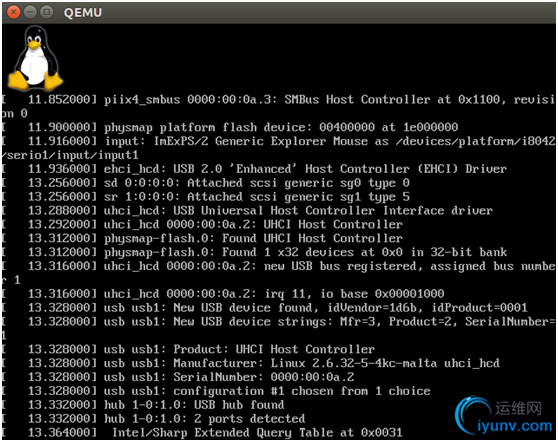
Task: Click the irq 11, io base line
Action: pos(223,294)
